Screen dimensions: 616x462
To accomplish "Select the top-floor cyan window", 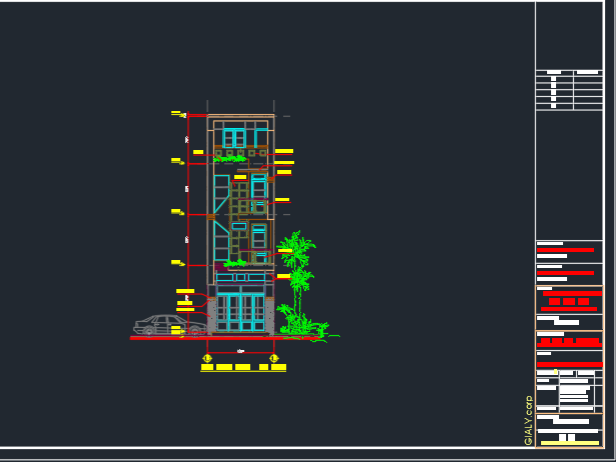I will 234,137.
